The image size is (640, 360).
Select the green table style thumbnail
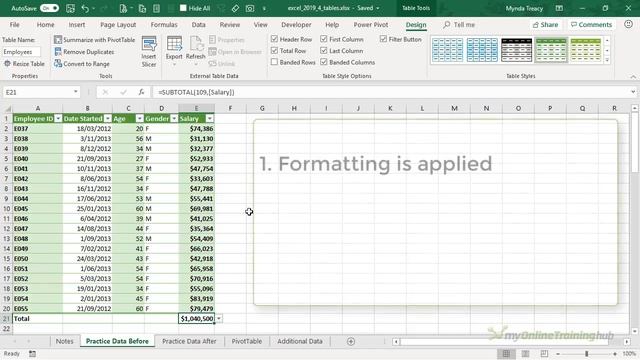pos(551,50)
